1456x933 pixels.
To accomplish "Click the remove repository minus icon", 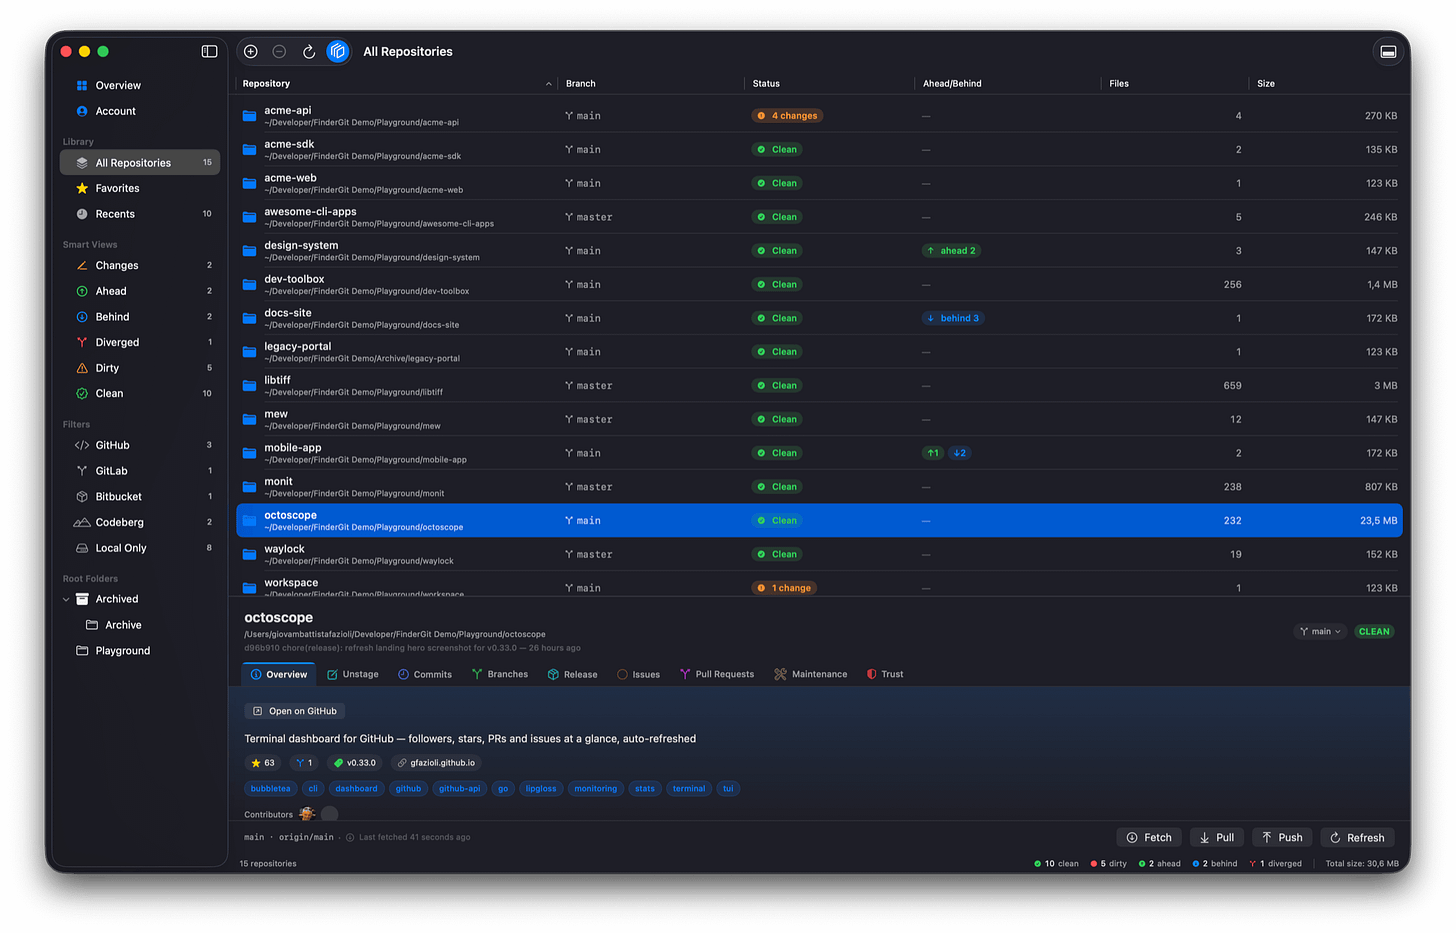I will pos(279,52).
